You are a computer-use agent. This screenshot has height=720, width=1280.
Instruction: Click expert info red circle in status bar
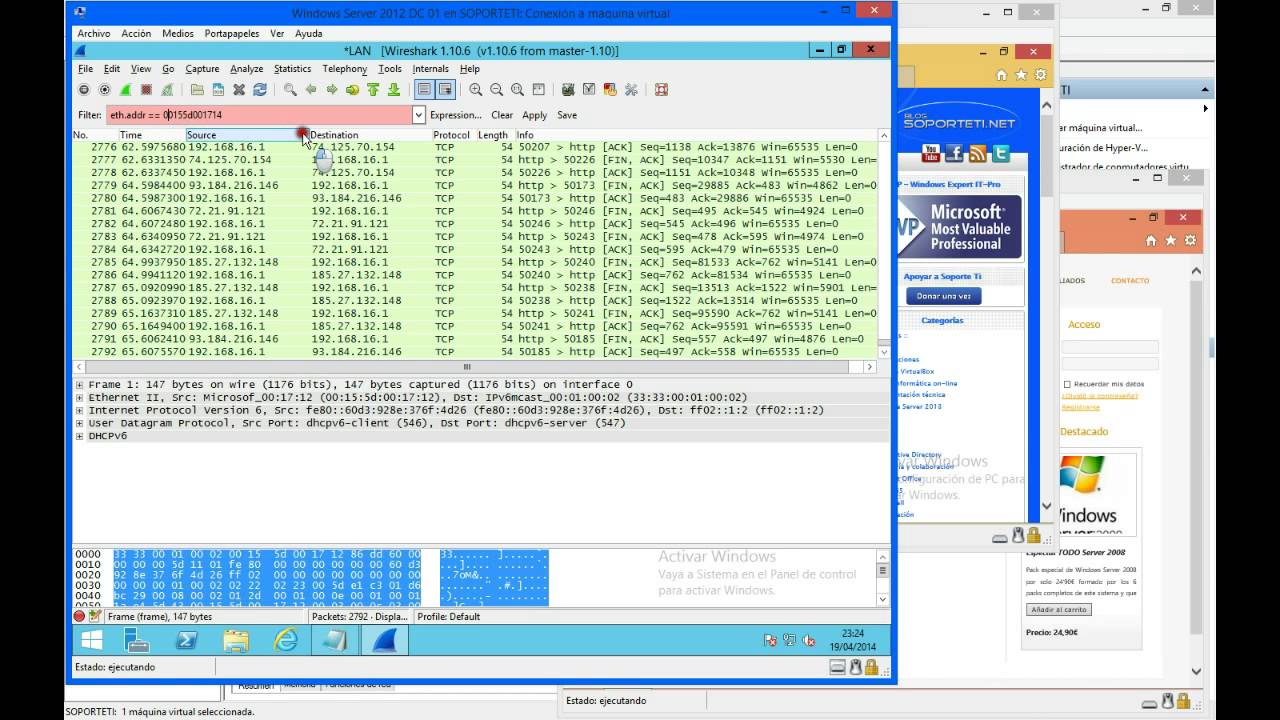tap(79, 616)
